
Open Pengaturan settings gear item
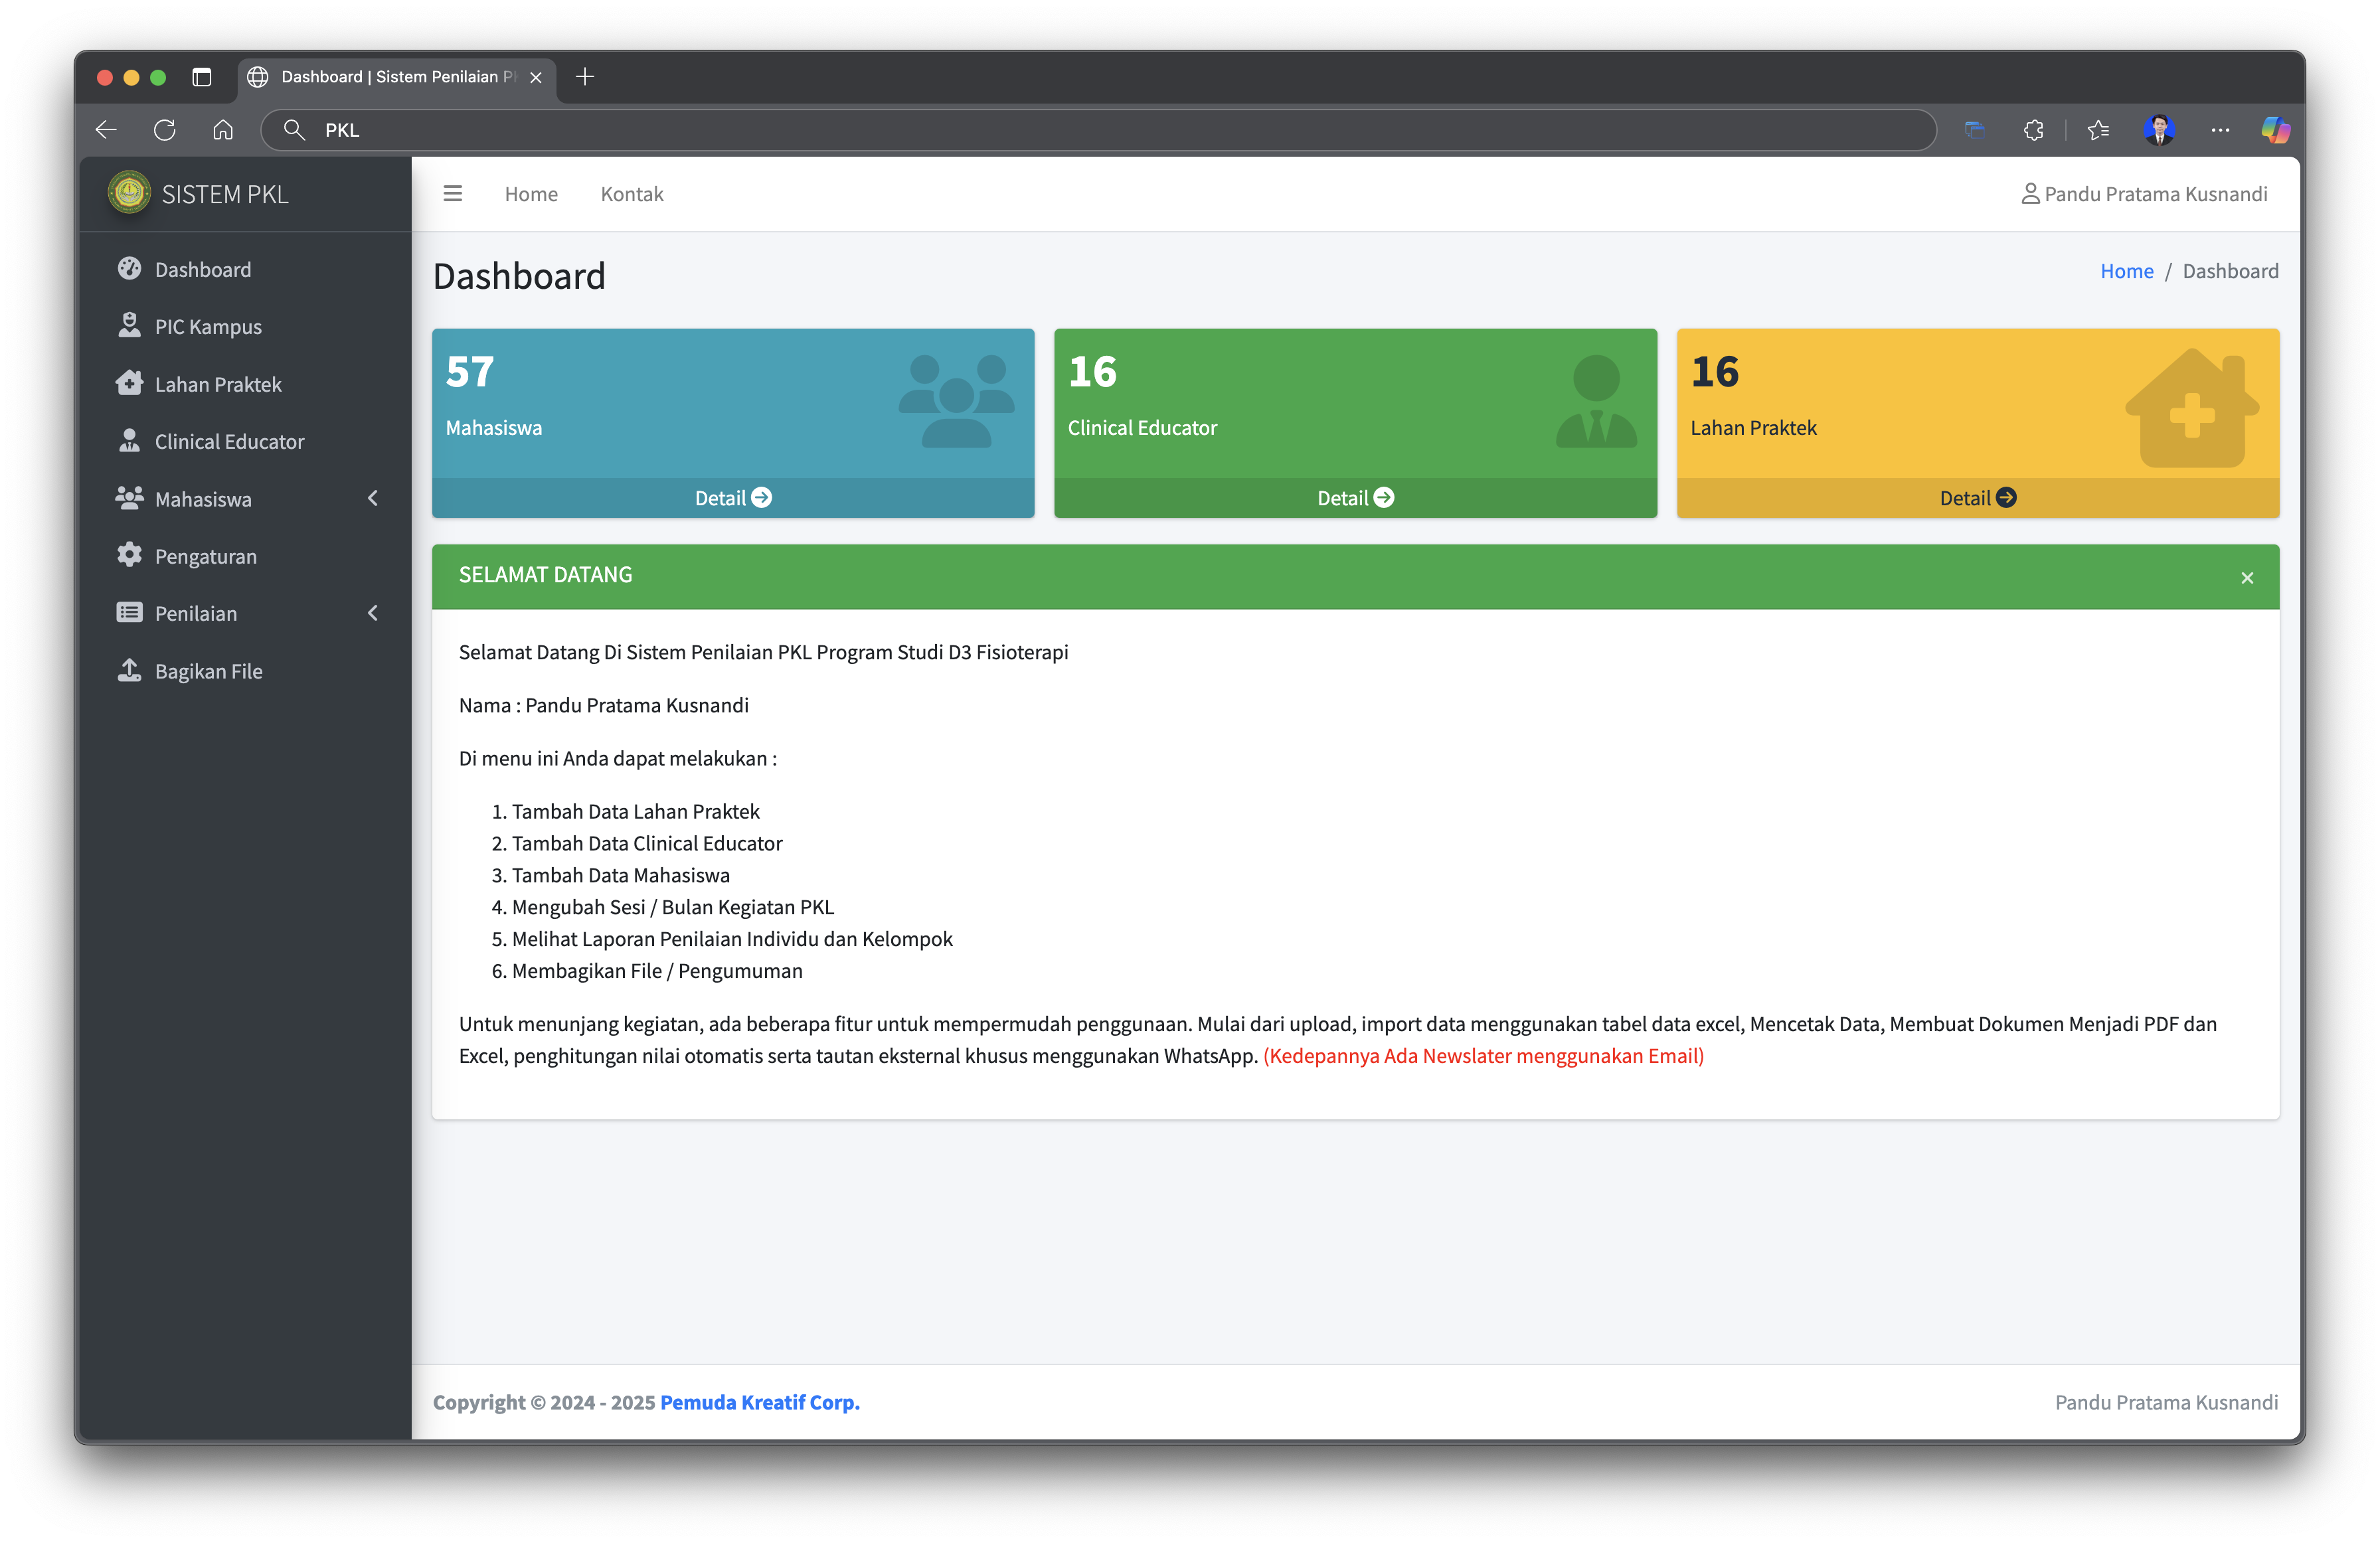click(205, 556)
